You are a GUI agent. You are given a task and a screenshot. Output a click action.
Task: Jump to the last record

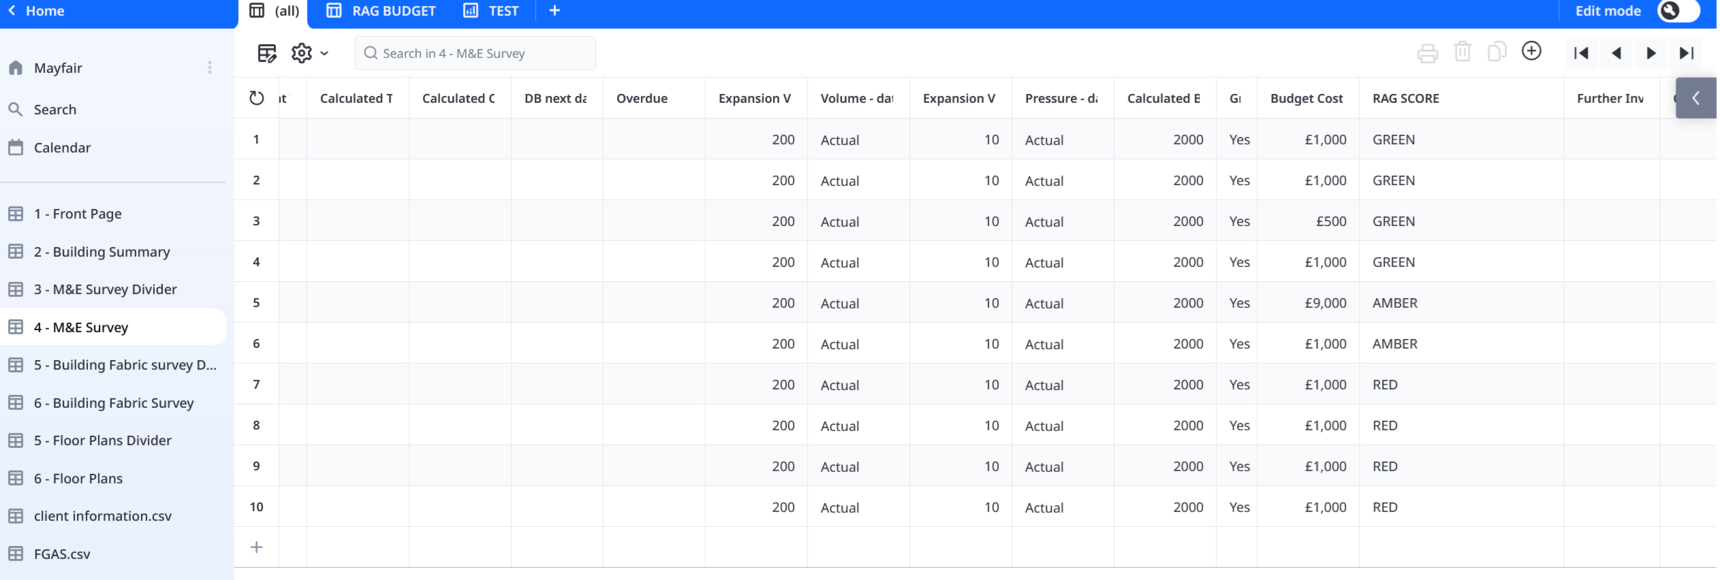pyautogui.click(x=1686, y=53)
